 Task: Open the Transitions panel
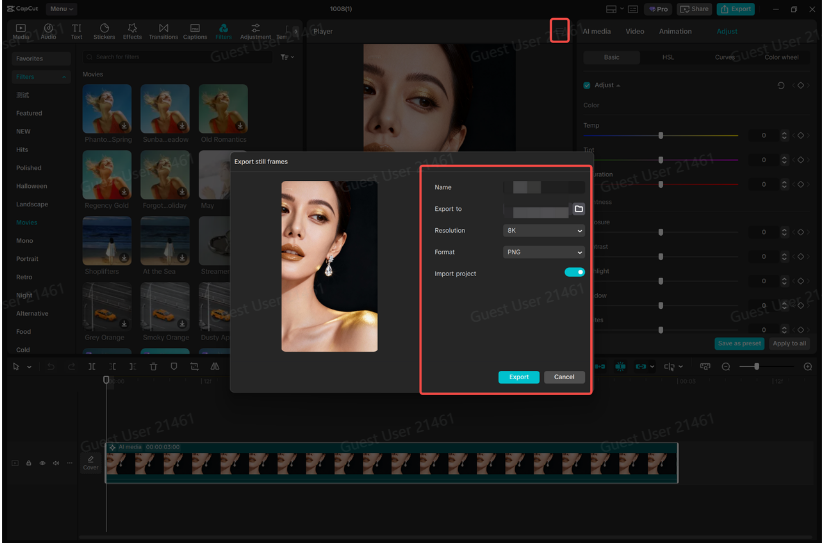tap(163, 31)
